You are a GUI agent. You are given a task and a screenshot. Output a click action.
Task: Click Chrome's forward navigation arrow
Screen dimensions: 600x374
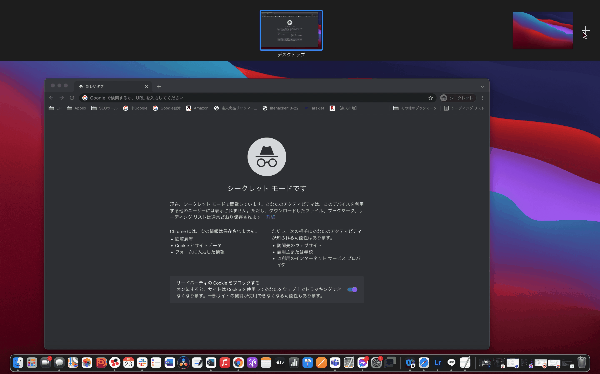62,98
